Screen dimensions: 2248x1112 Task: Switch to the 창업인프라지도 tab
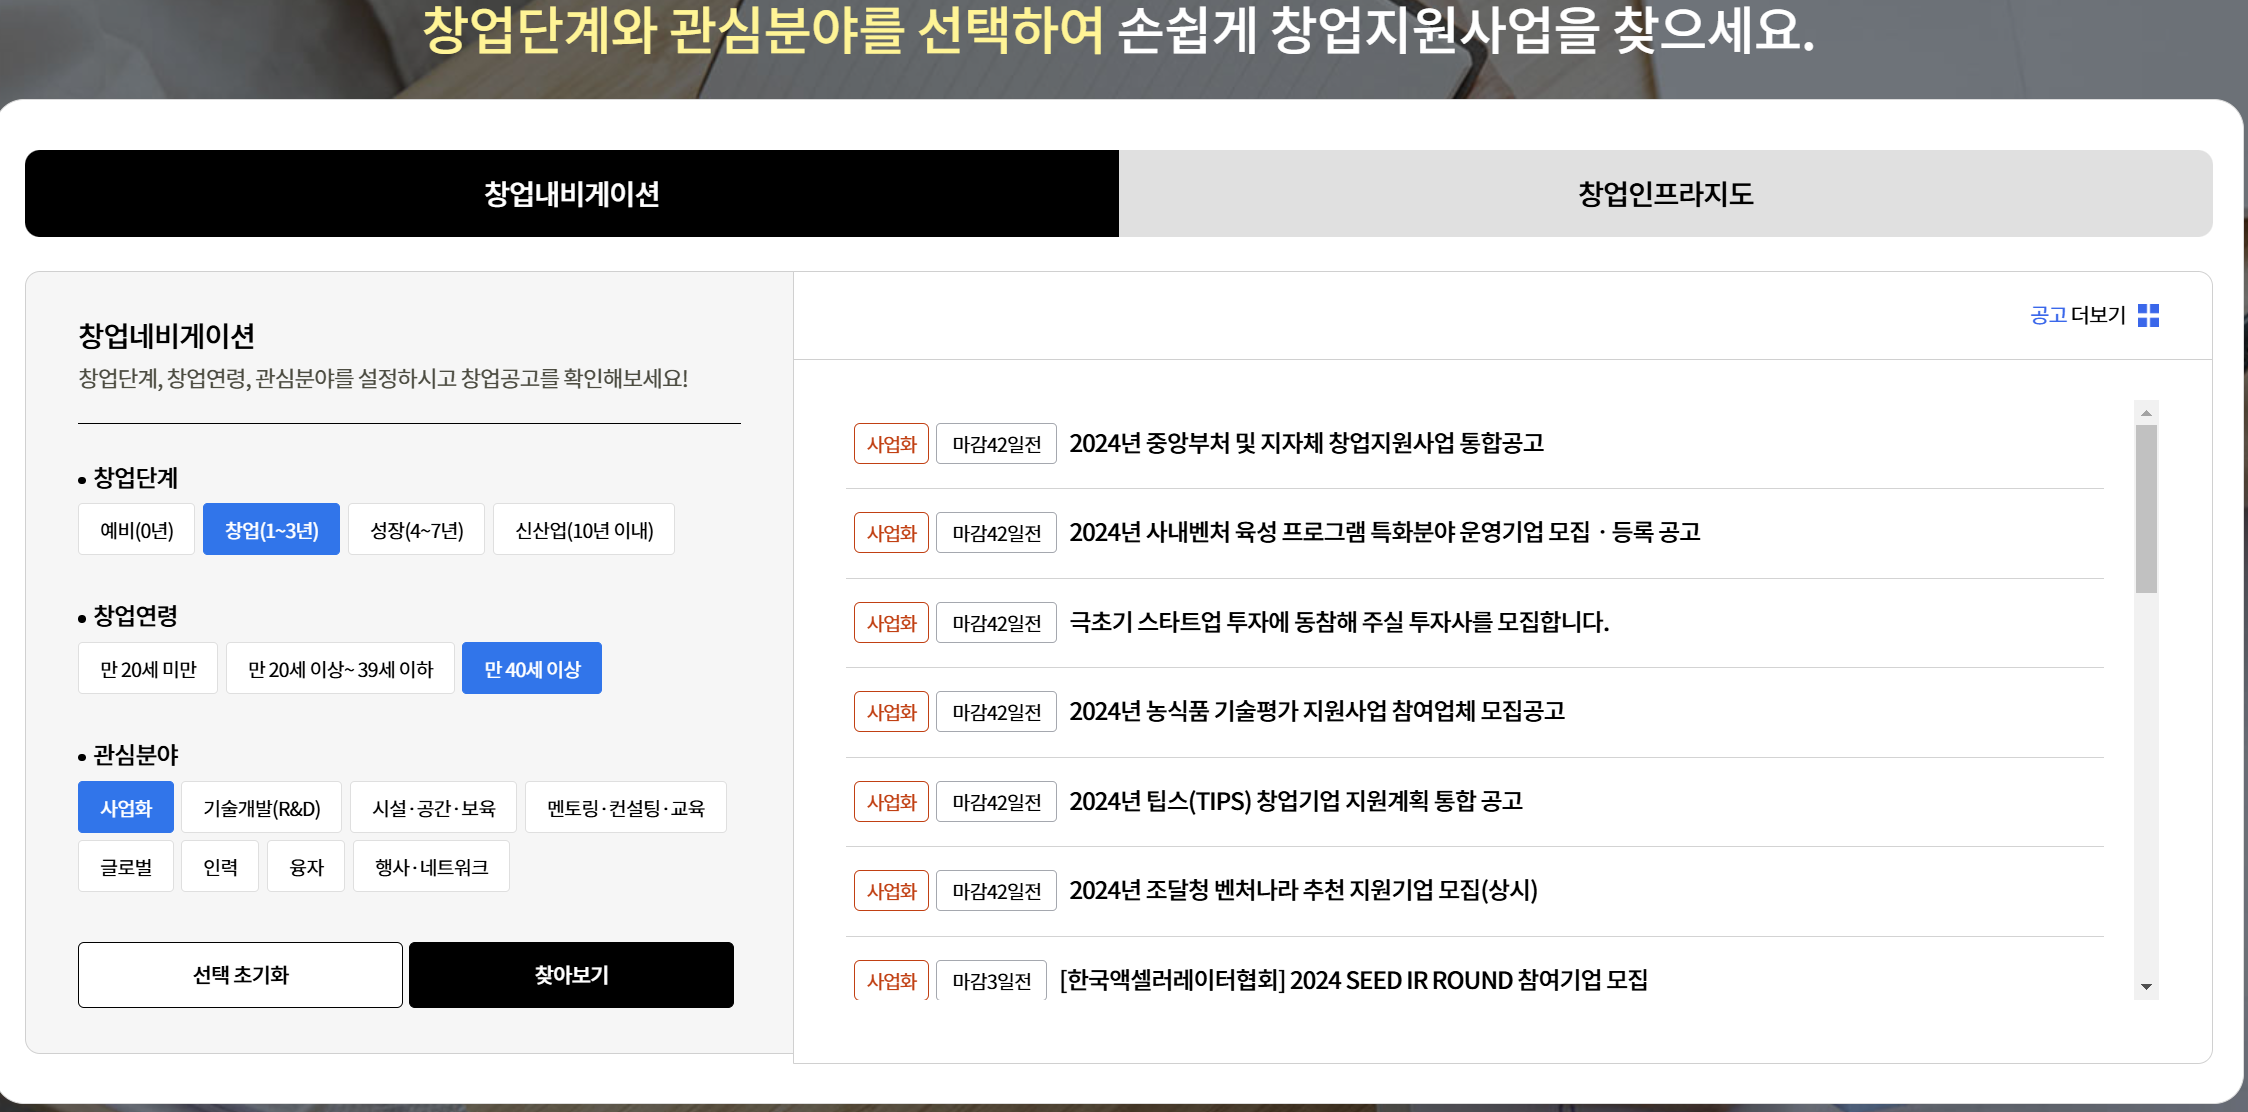tap(1665, 194)
